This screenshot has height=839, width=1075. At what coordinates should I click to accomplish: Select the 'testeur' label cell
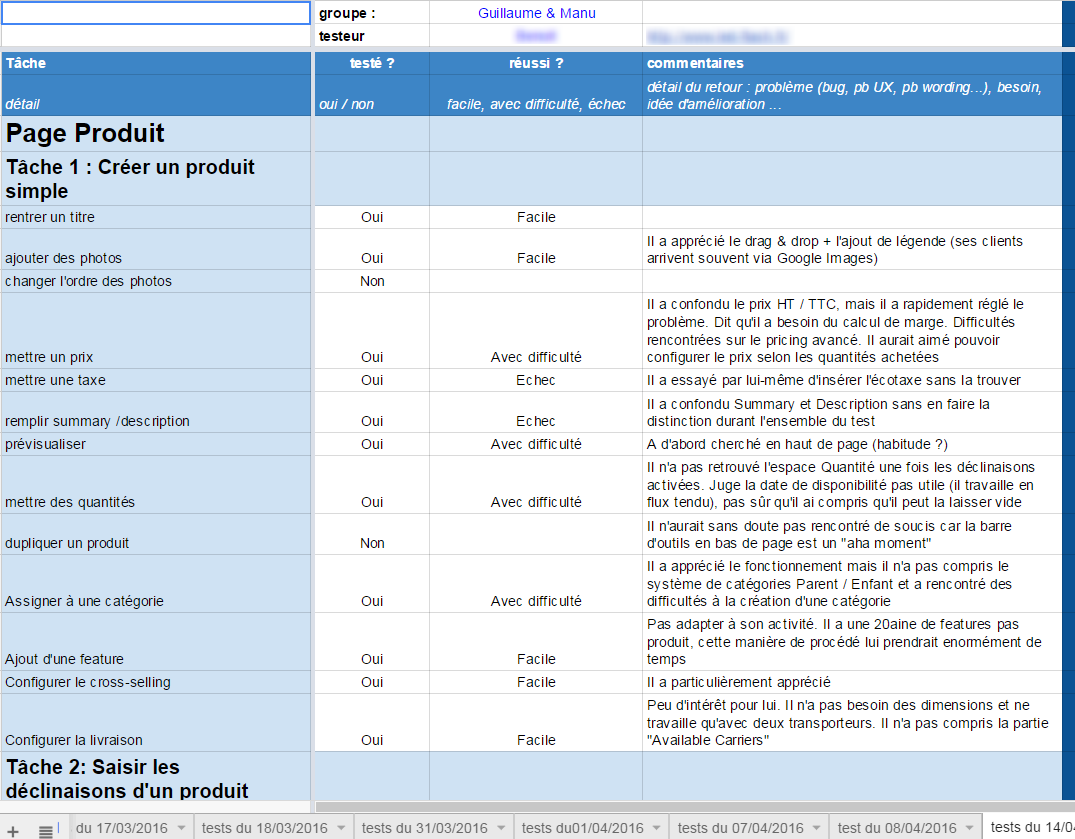point(372,36)
